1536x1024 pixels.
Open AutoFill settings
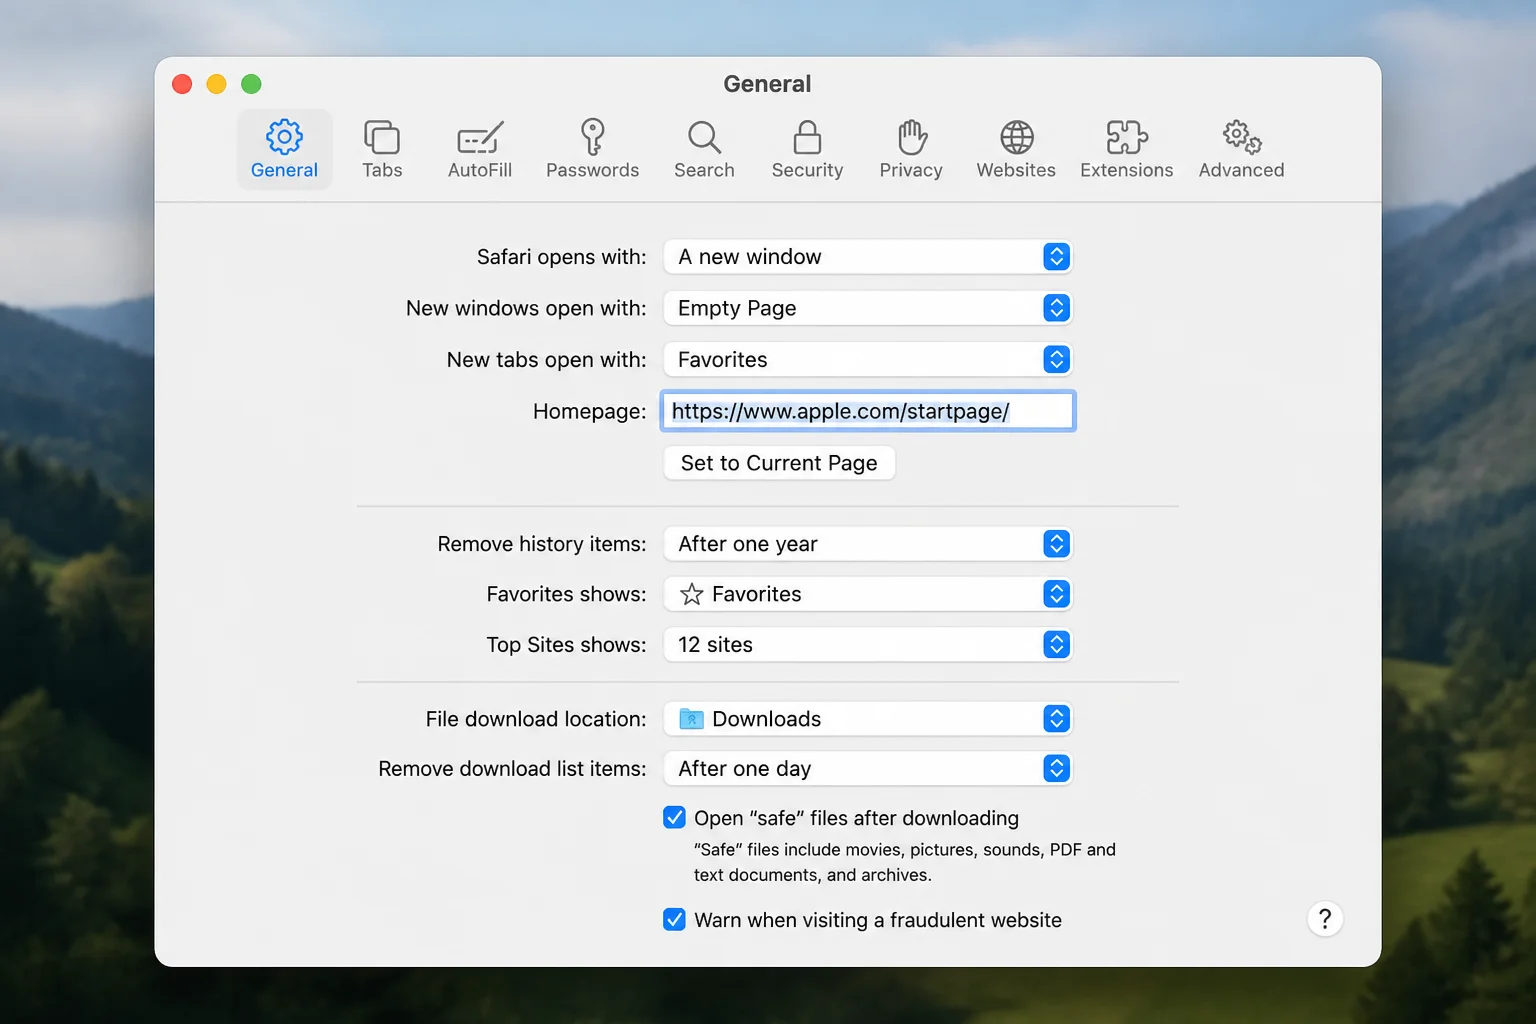[x=480, y=150]
